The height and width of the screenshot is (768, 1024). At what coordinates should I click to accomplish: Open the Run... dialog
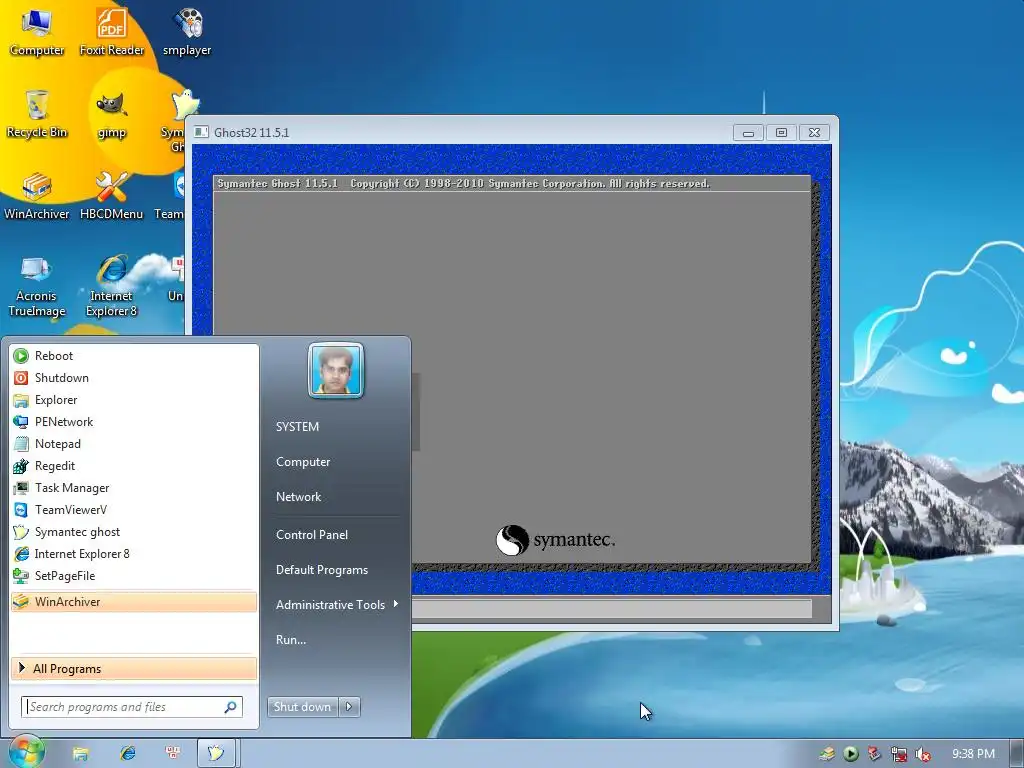(x=291, y=640)
